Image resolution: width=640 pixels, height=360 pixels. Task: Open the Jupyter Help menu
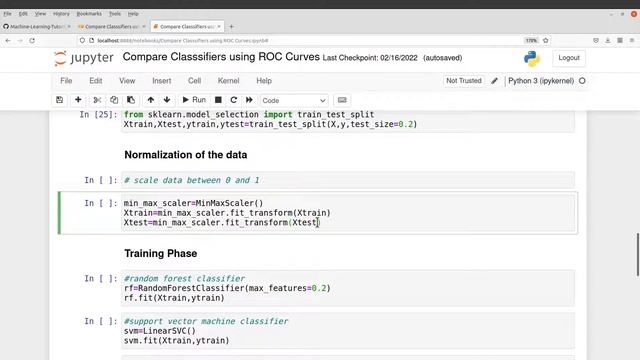264,81
